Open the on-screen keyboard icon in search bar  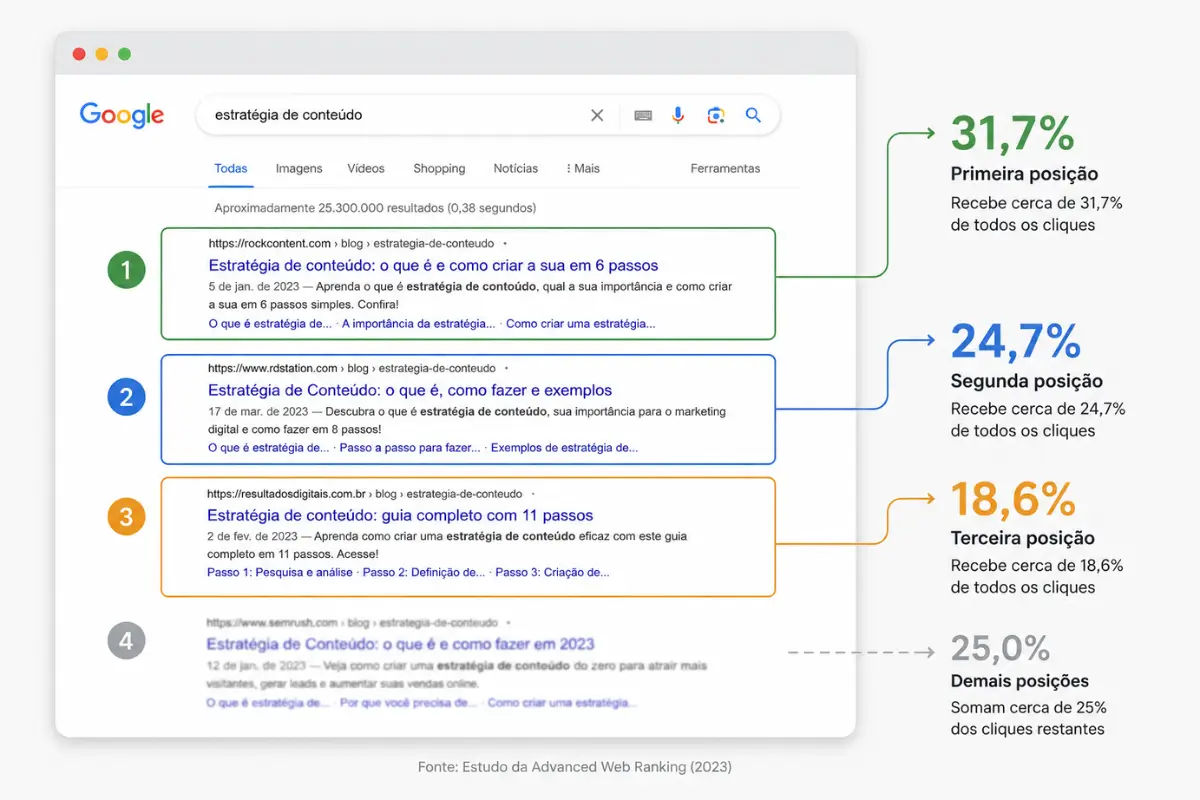pyautogui.click(x=643, y=116)
